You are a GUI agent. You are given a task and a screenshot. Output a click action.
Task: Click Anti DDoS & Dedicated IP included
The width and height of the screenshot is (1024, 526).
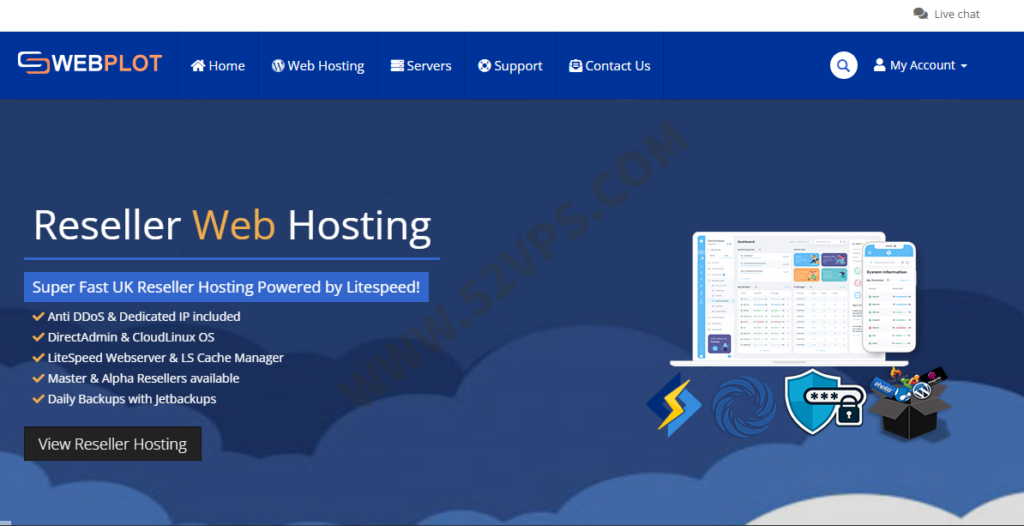click(x=144, y=316)
